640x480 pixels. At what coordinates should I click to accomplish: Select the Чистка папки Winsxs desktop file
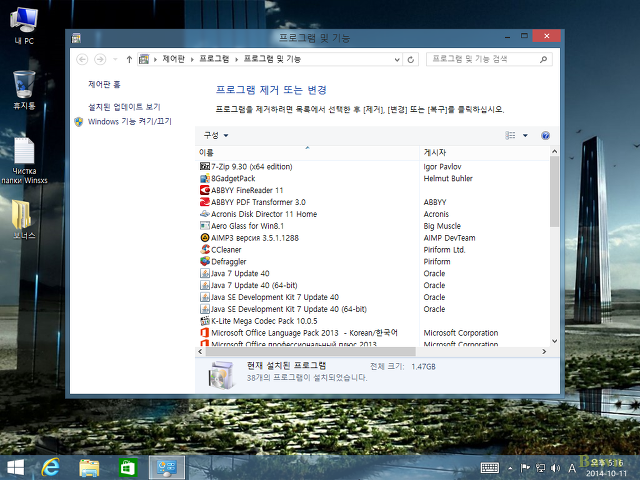(24, 161)
